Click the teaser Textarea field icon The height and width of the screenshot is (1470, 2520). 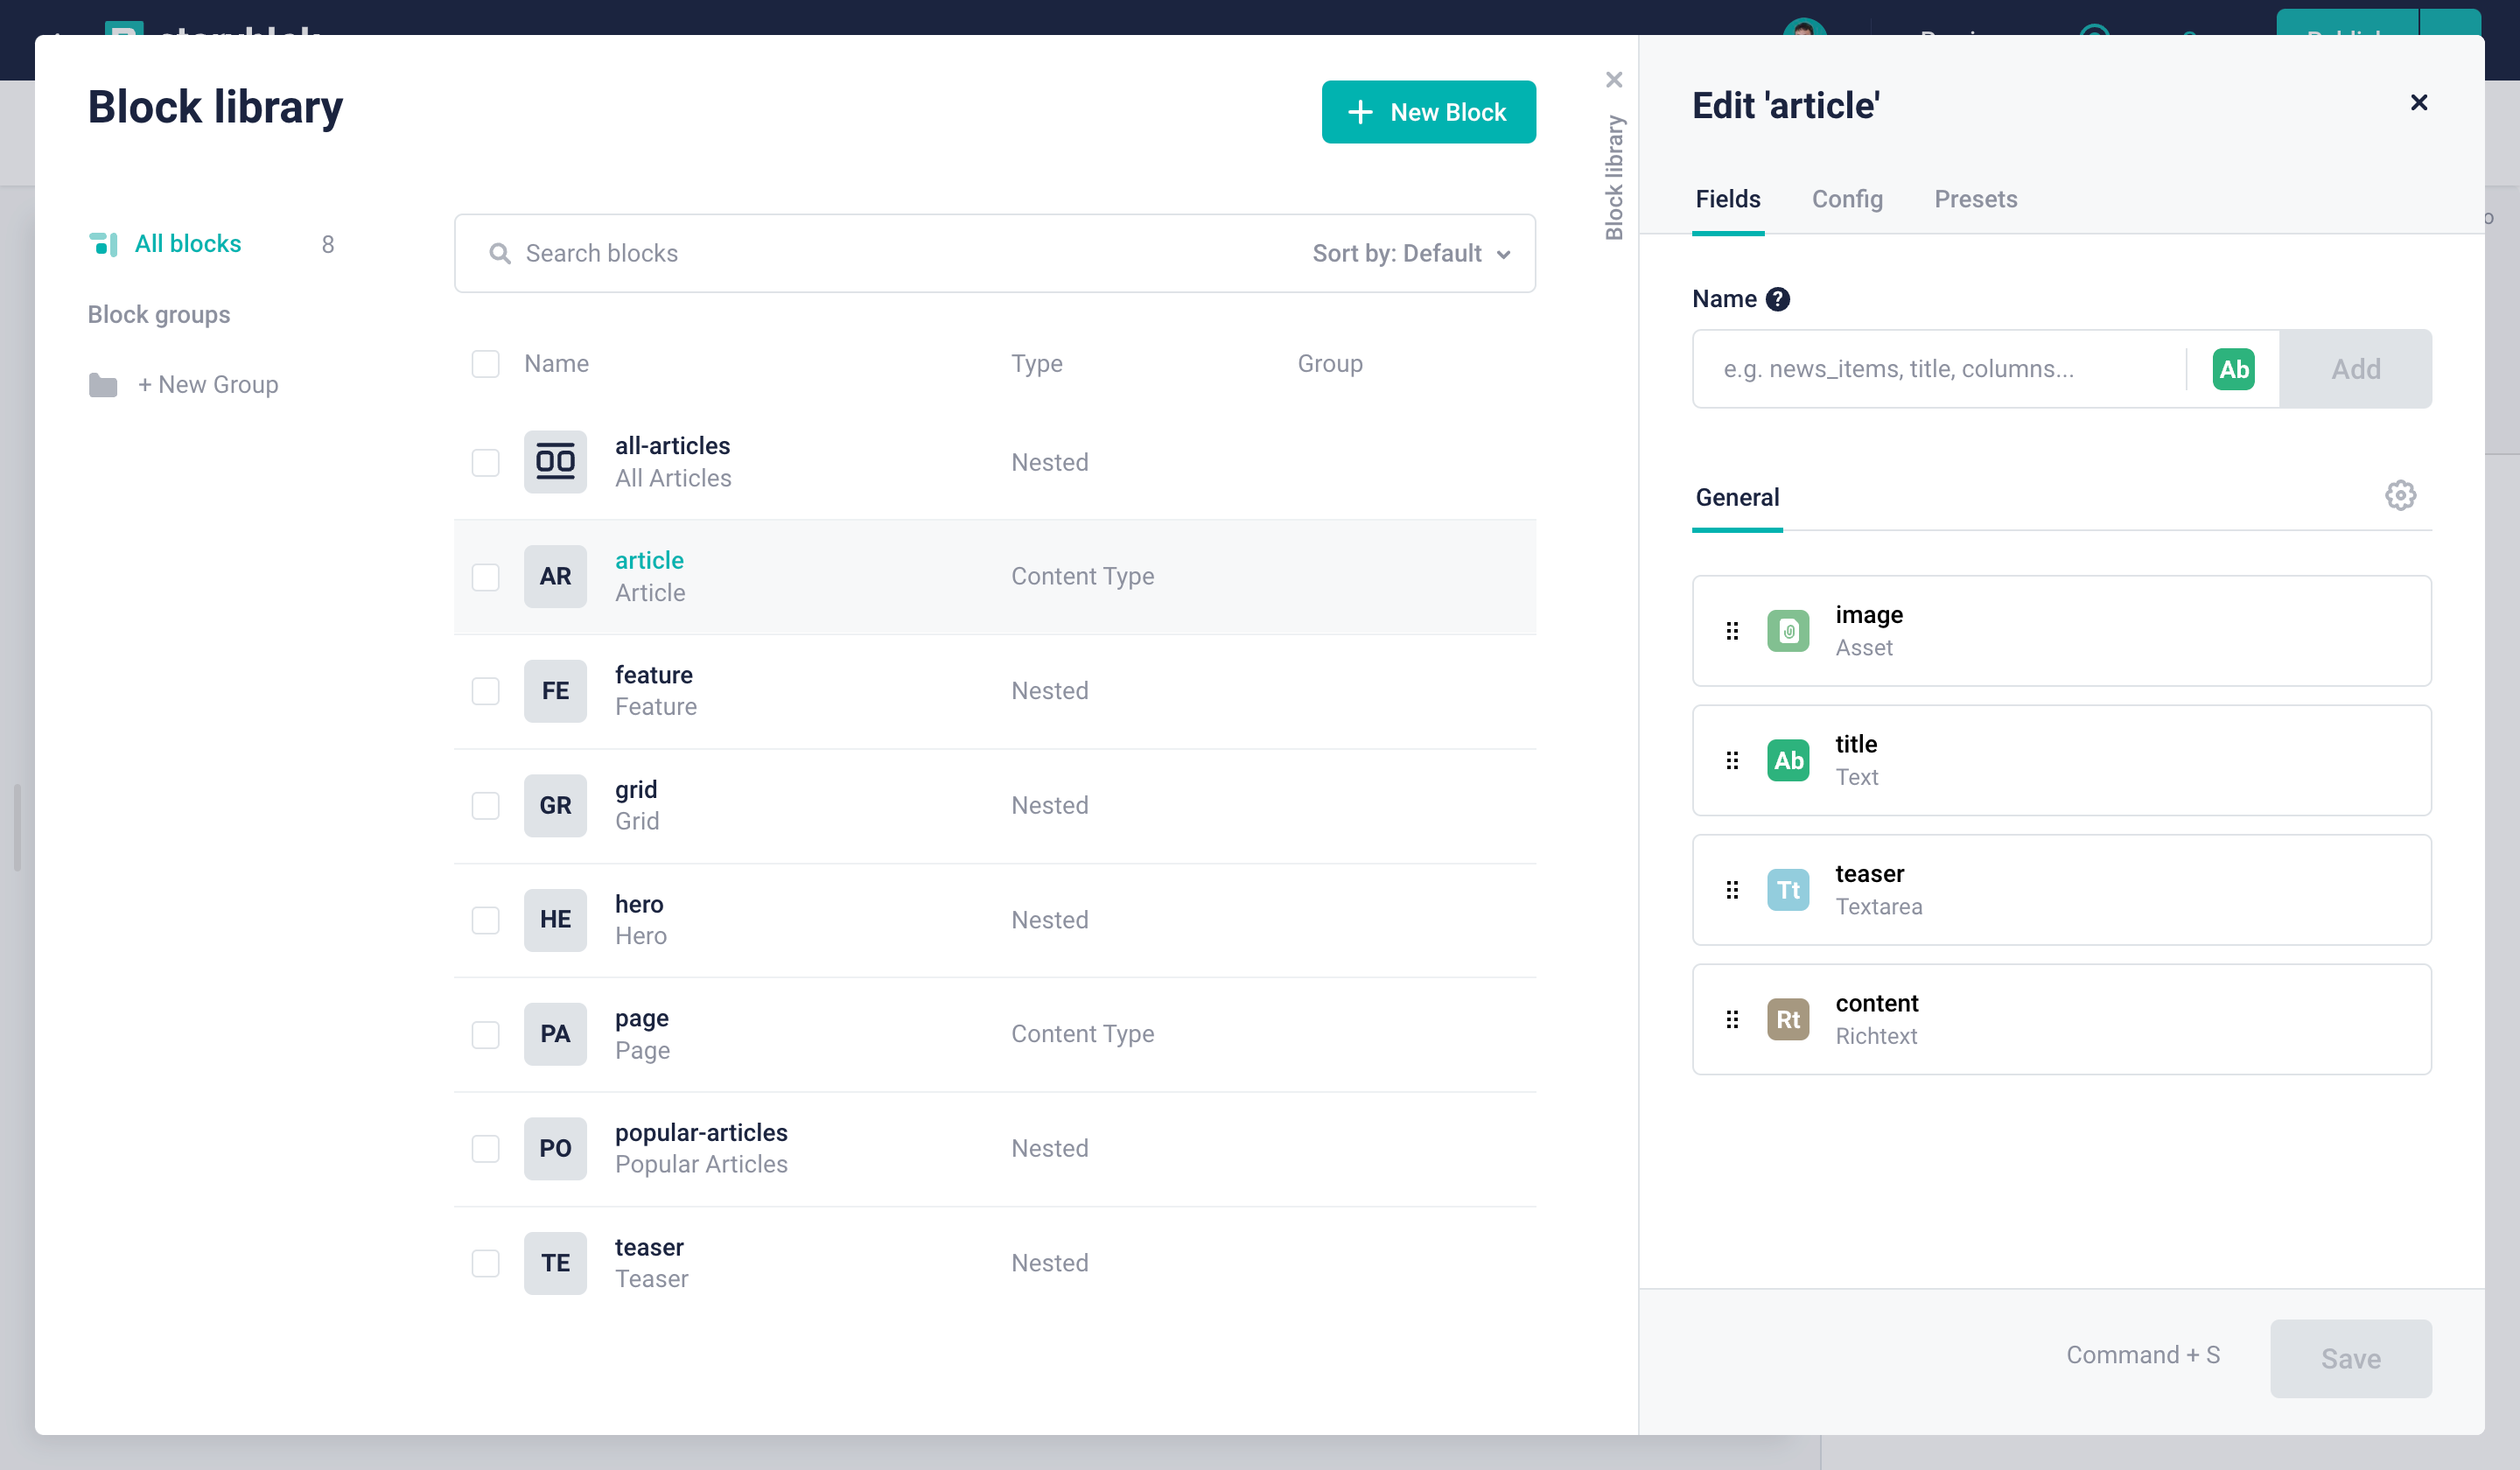coord(1788,890)
